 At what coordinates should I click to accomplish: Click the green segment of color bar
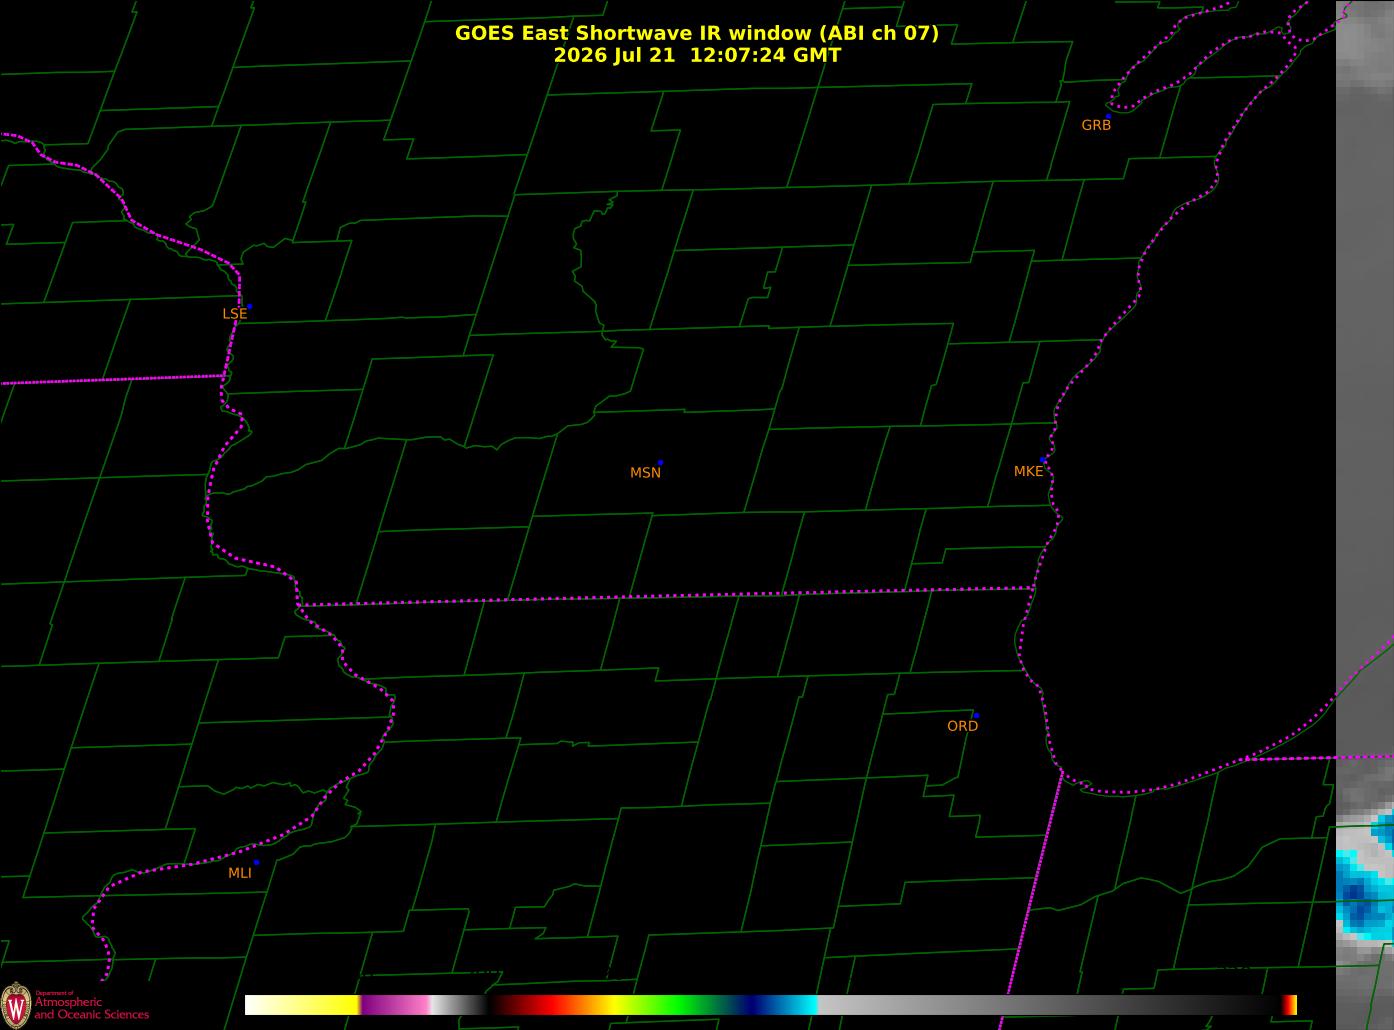tap(680, 1005)
